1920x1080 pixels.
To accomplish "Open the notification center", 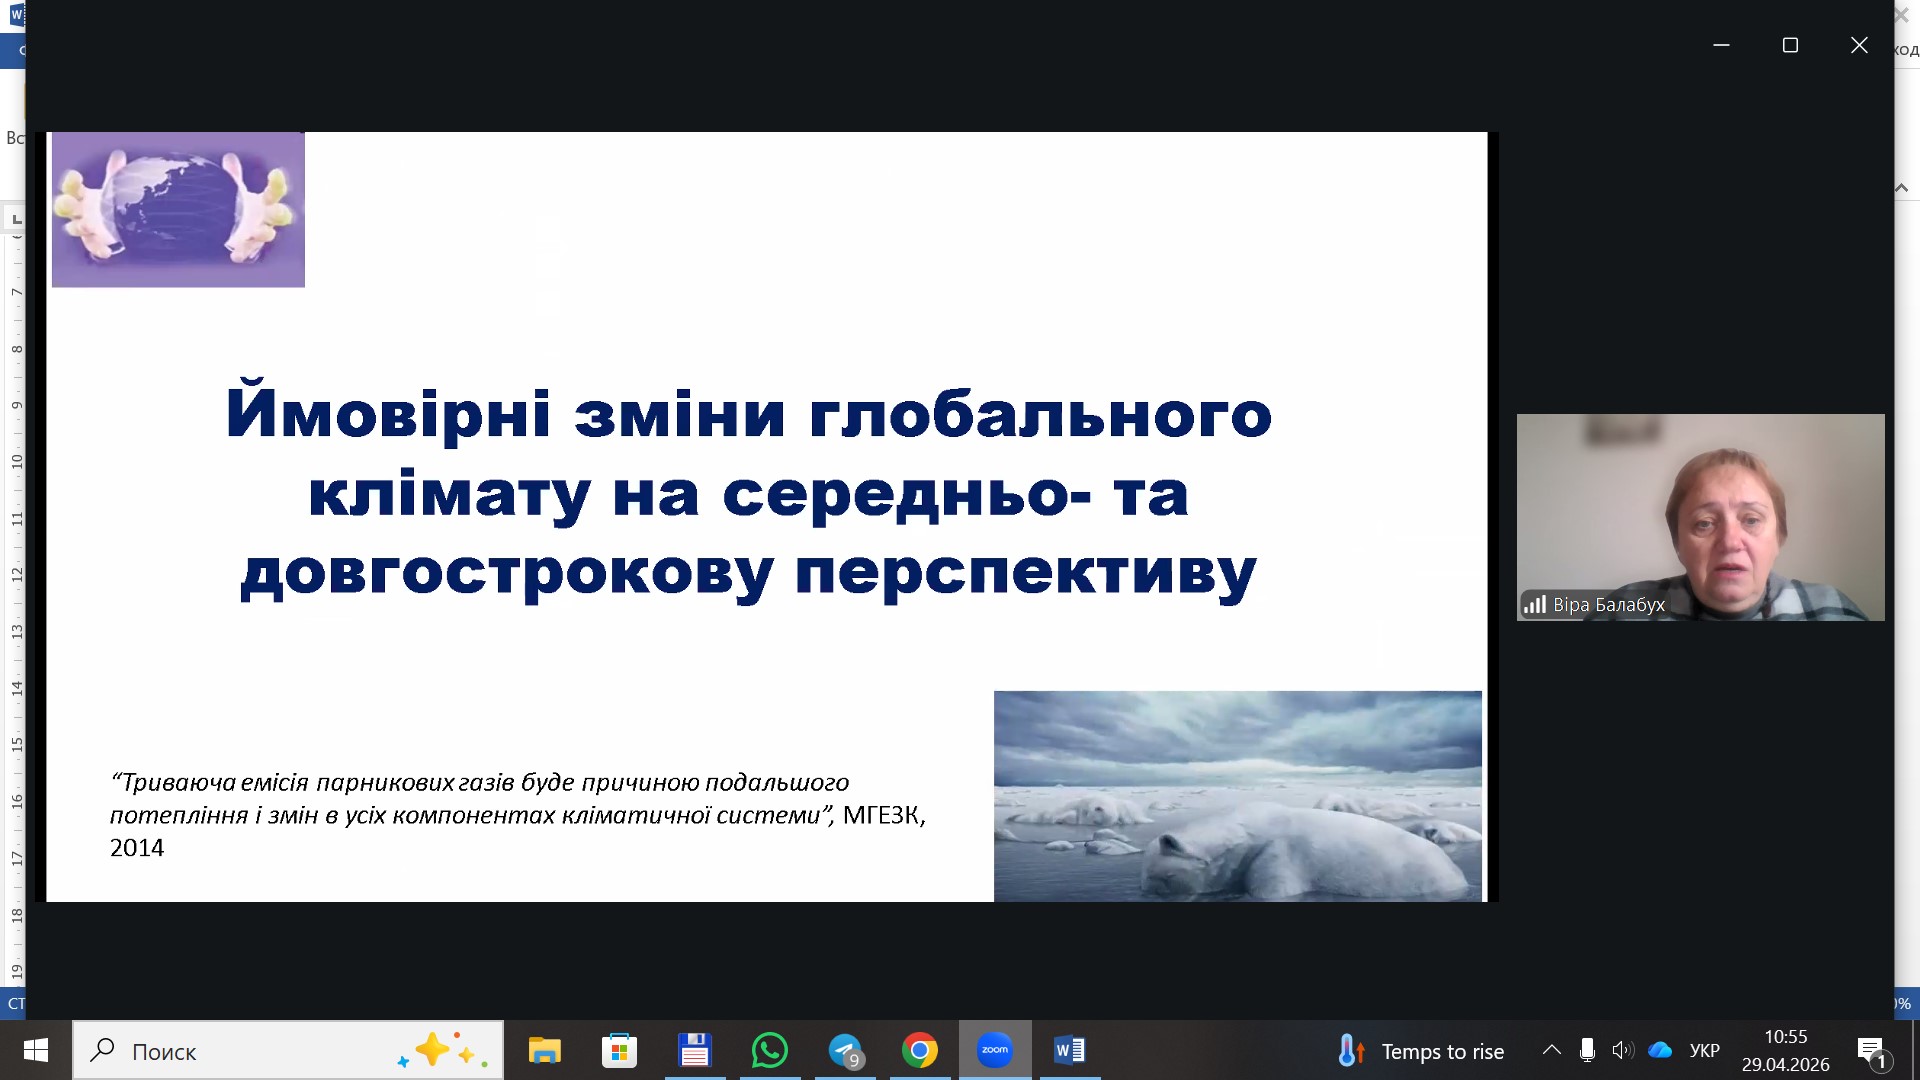I will tap(1872, 1051).
